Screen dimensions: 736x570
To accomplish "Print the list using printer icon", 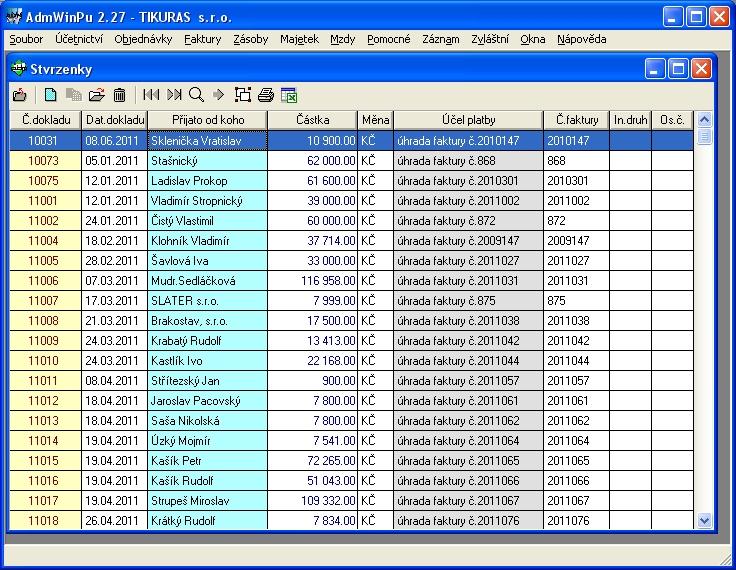I will point(266,95).
